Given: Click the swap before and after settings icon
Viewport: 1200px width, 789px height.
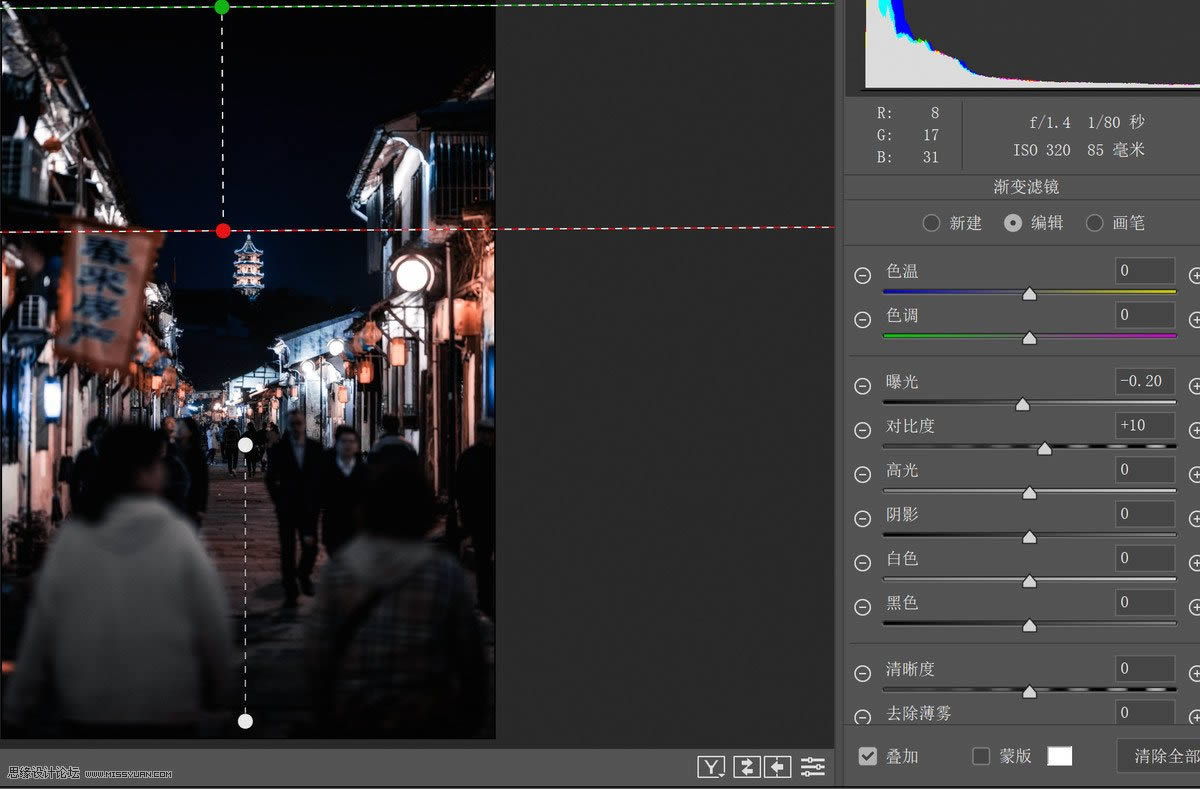Looking at the screenshot, I should click(745, 765).
